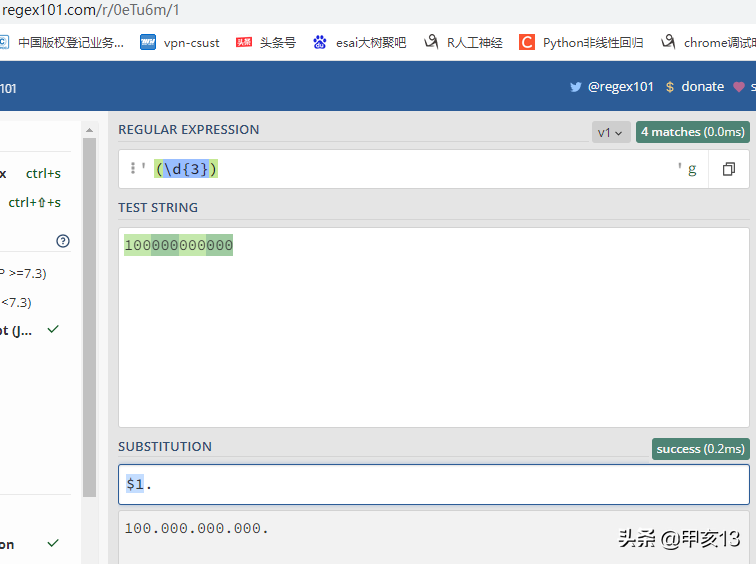Image resolution: width=756 pixels, height=564 pixels.
Task: Click the SUBSTITUTION section heading
Action: [165, 447]
